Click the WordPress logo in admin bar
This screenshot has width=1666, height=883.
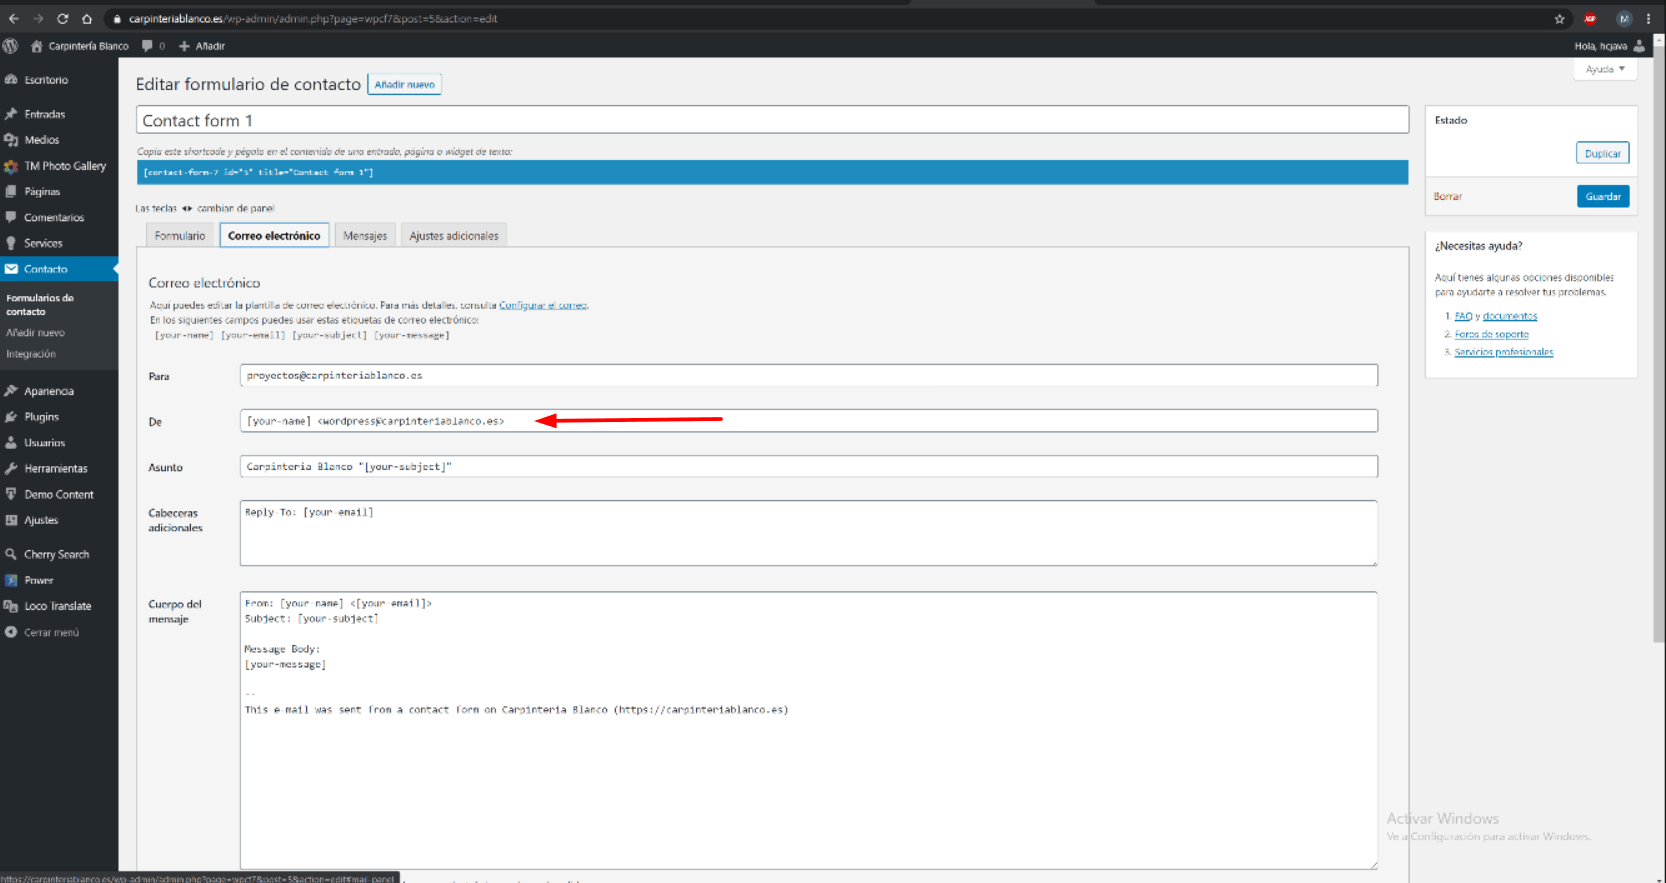11,46
